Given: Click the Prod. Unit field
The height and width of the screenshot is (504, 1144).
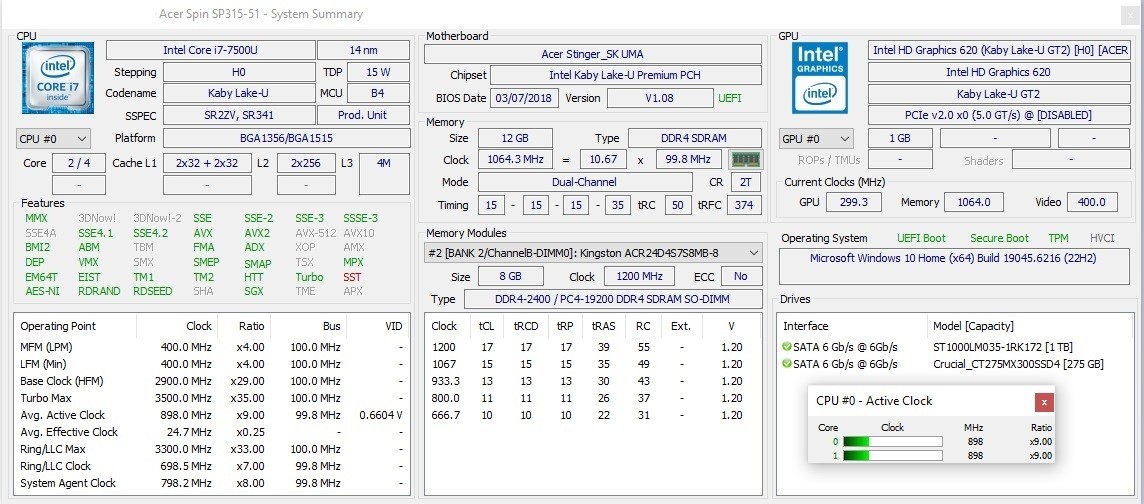Looking at the screenshot, I should click(x=363, y=115).
